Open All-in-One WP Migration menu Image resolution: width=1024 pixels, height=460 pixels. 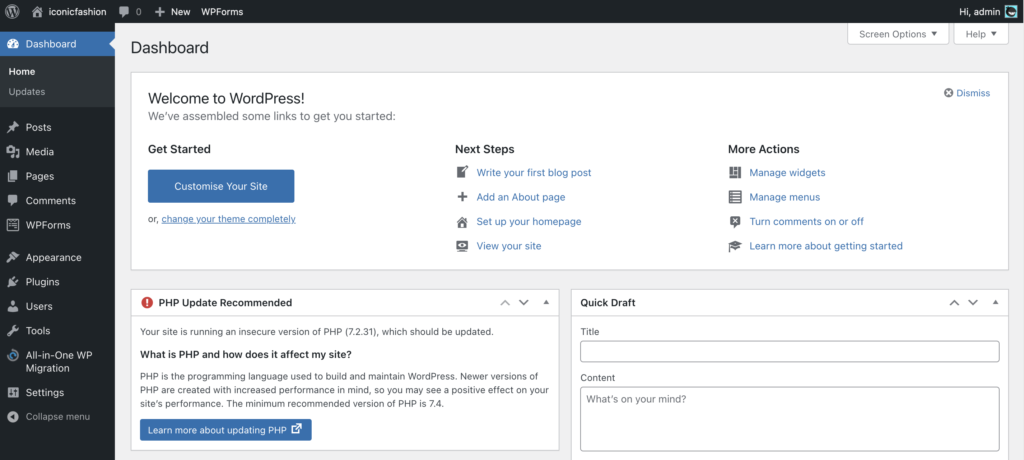[x=59, y=361]
